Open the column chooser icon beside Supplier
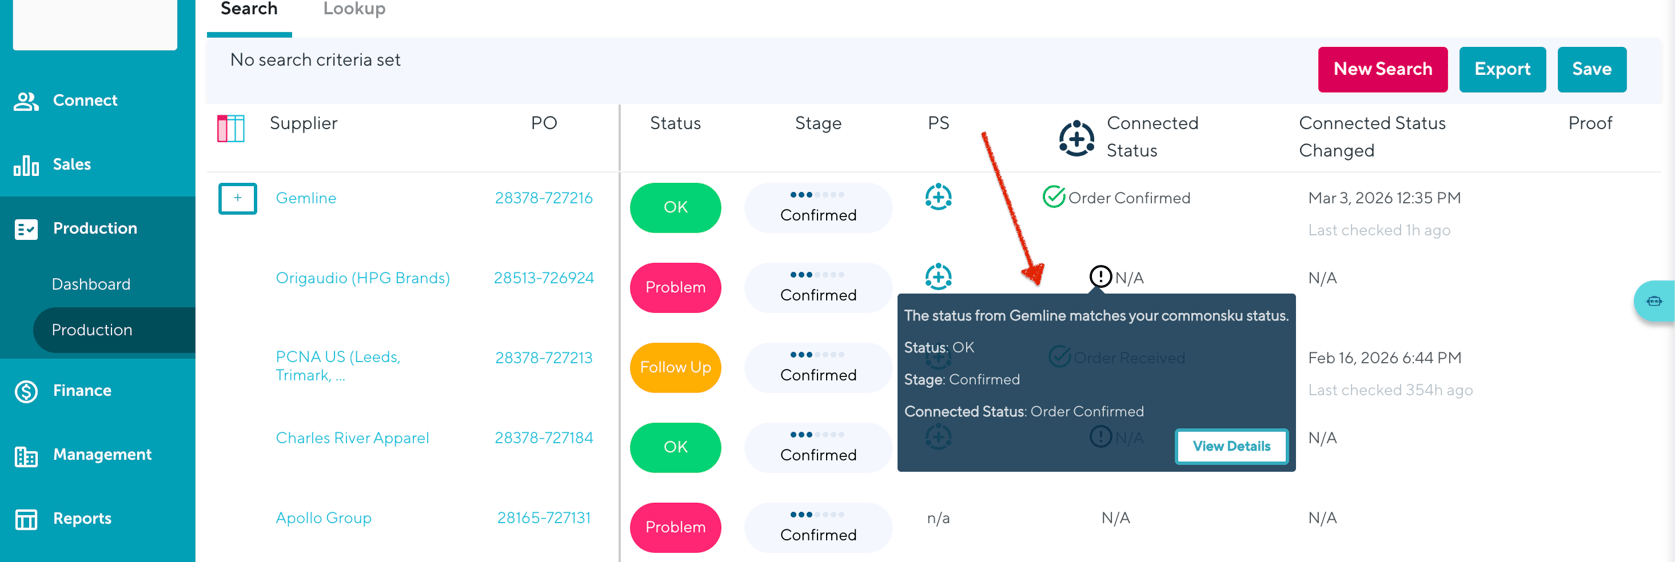The height and width of the screenshot is (562, 1675). [231, 128]
